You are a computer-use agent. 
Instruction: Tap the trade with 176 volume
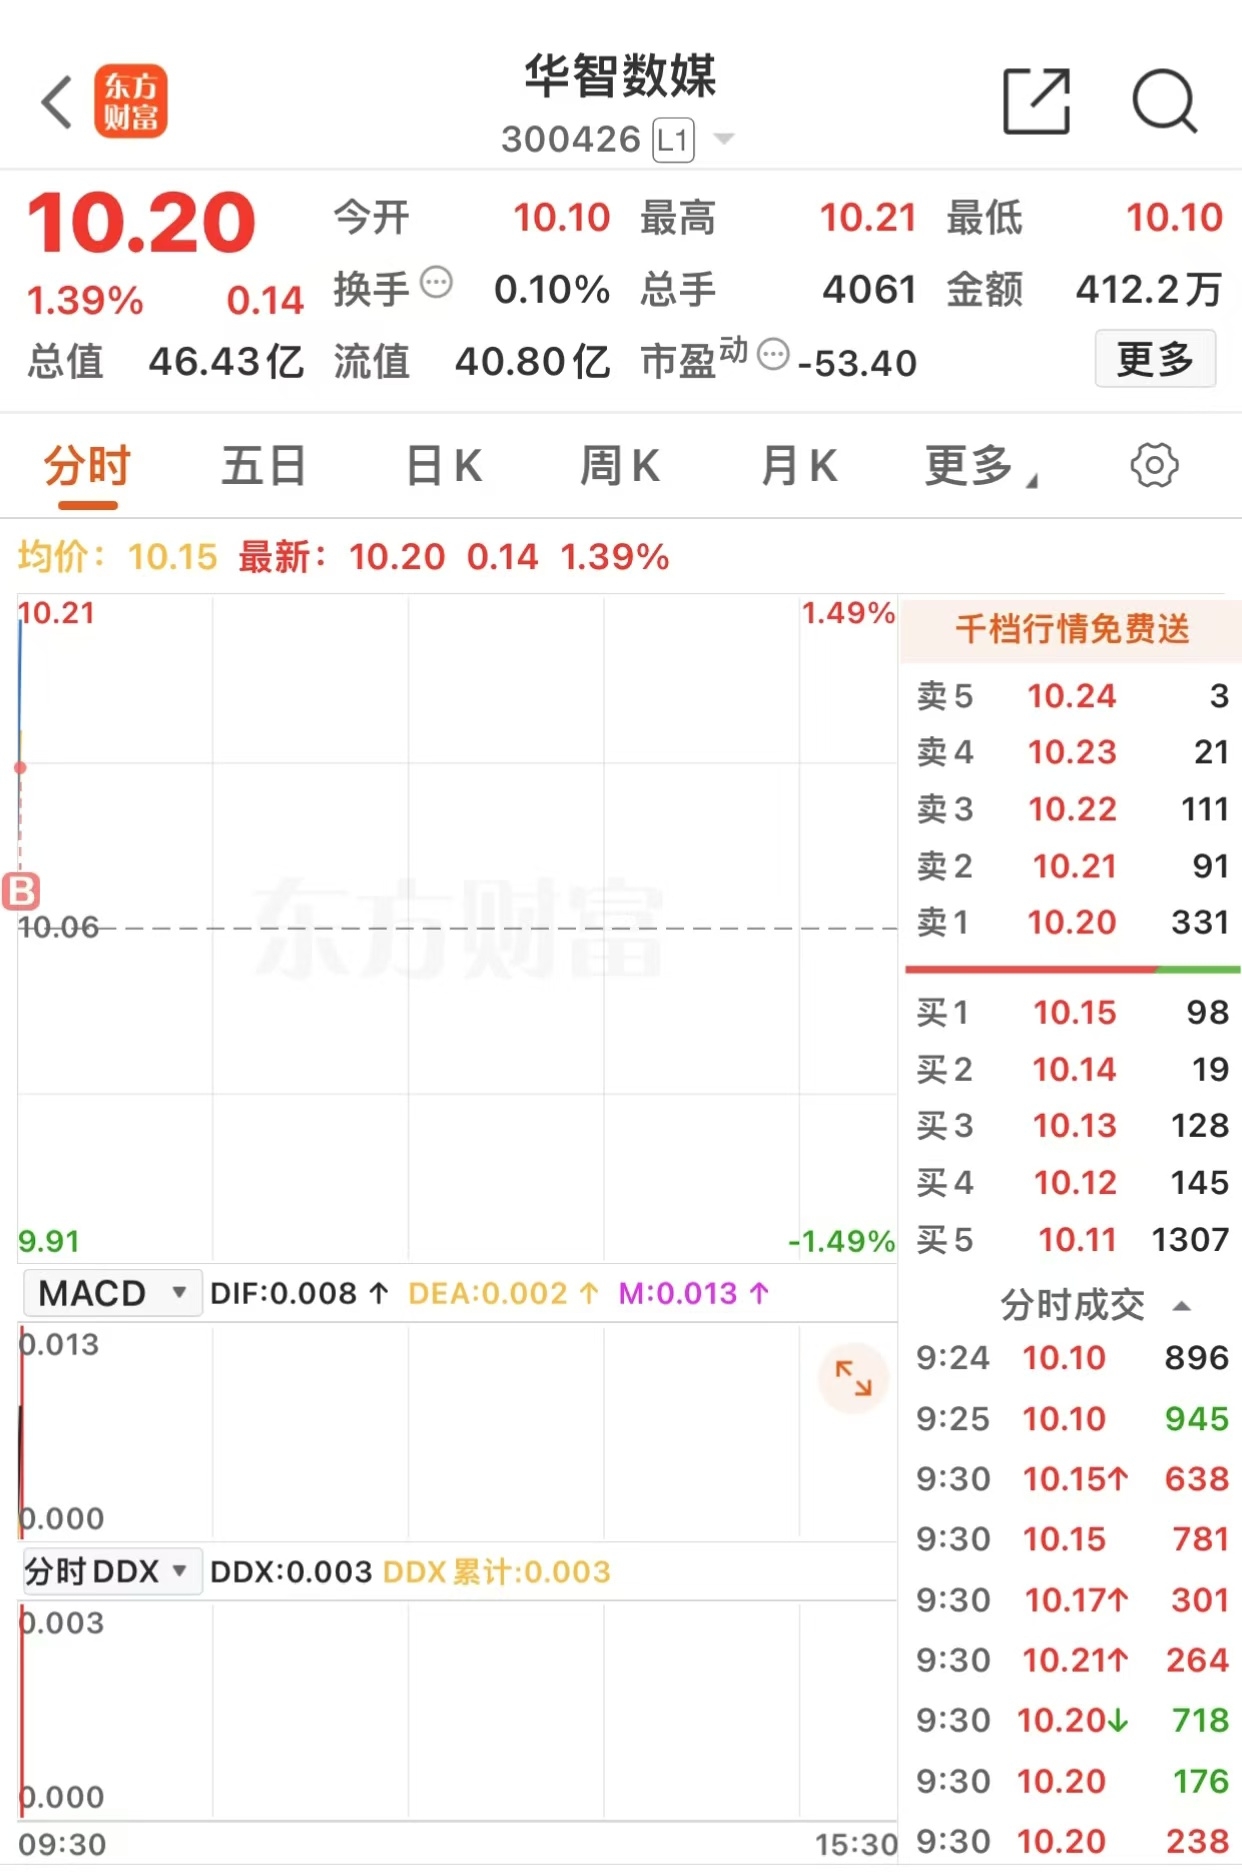[x=1072, y=1781]
